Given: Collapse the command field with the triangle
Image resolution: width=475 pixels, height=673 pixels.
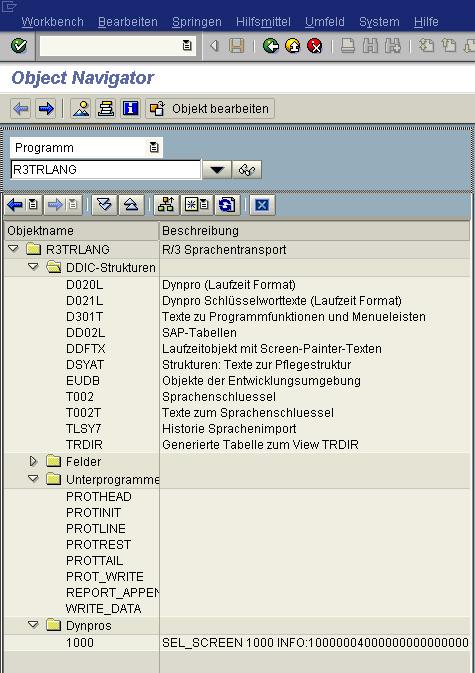Looking at the screenshot, I should pos(214,45).
